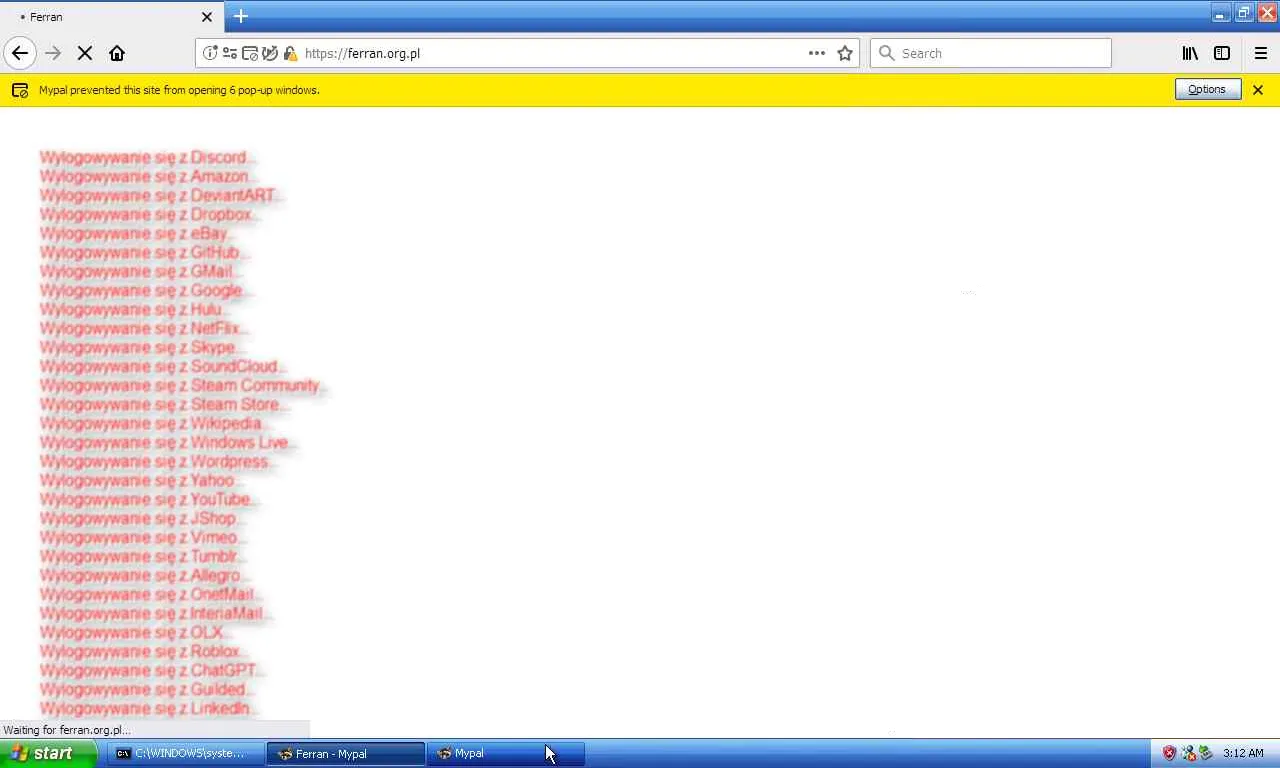
Task: Click the "Wylogowywanie się z ChatGPT" line
Action: [151, 670]
